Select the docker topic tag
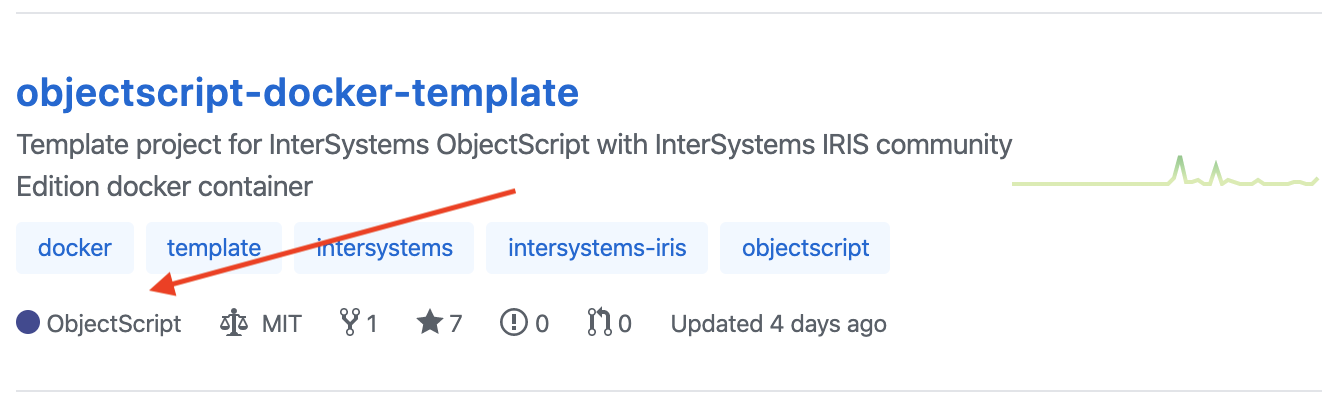Viewport: 1344px width, 394px height. (75, 247)
